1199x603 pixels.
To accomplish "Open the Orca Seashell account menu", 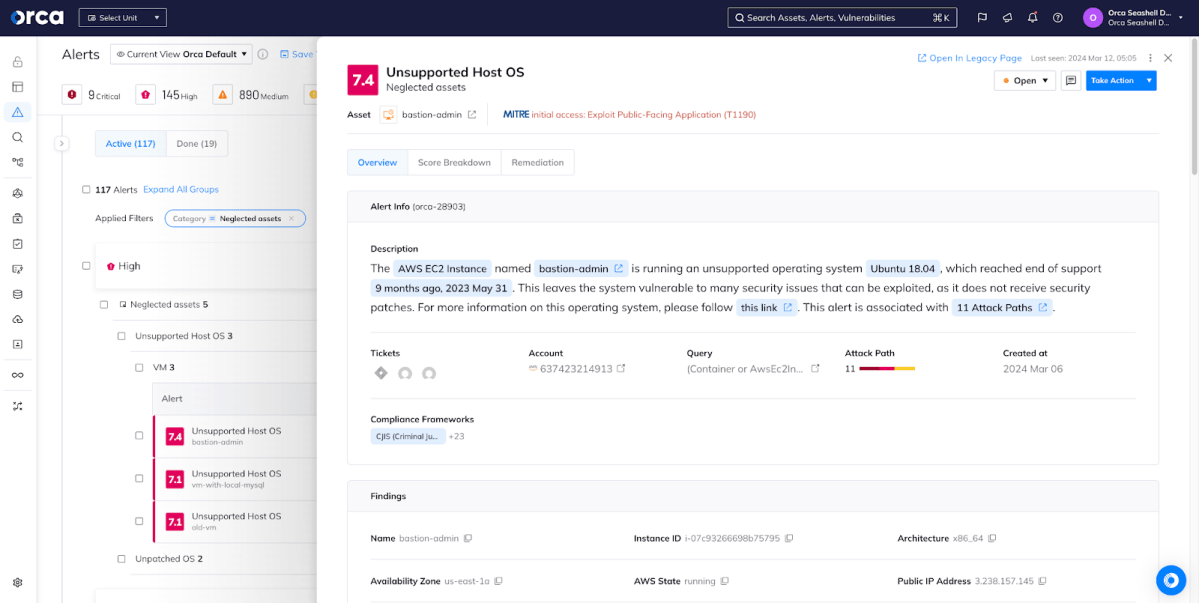I will point(1132,18).
